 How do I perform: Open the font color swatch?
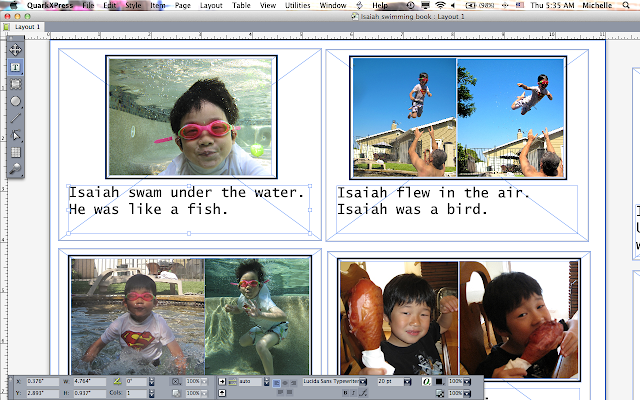(439, 381)
